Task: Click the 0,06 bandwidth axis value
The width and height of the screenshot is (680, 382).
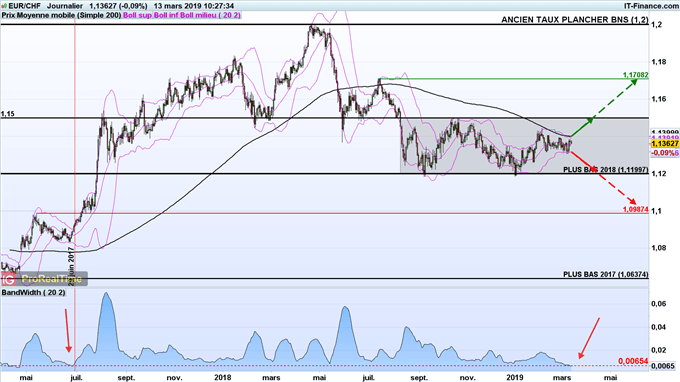Action: [659, 304]
